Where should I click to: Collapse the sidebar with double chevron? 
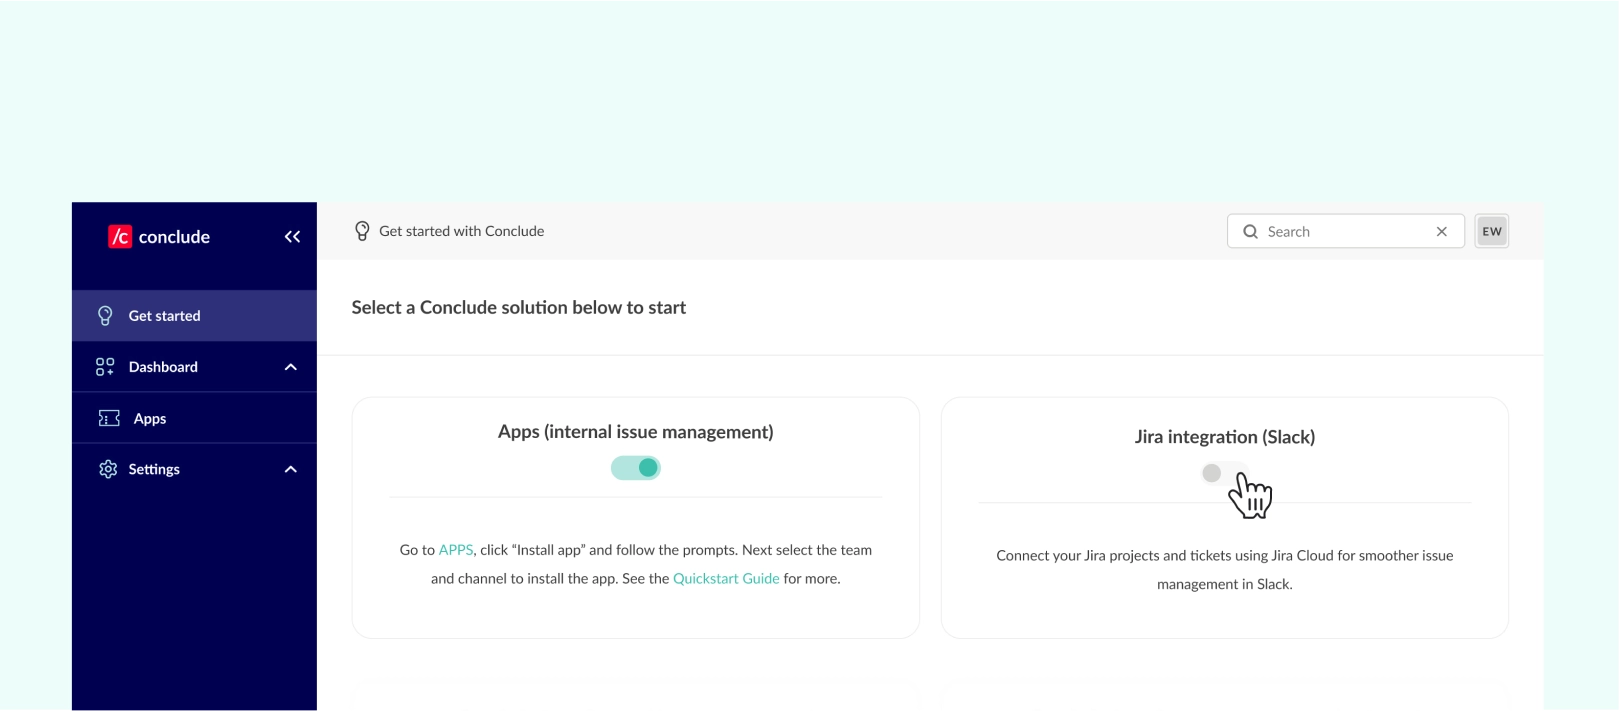[292, 237]
